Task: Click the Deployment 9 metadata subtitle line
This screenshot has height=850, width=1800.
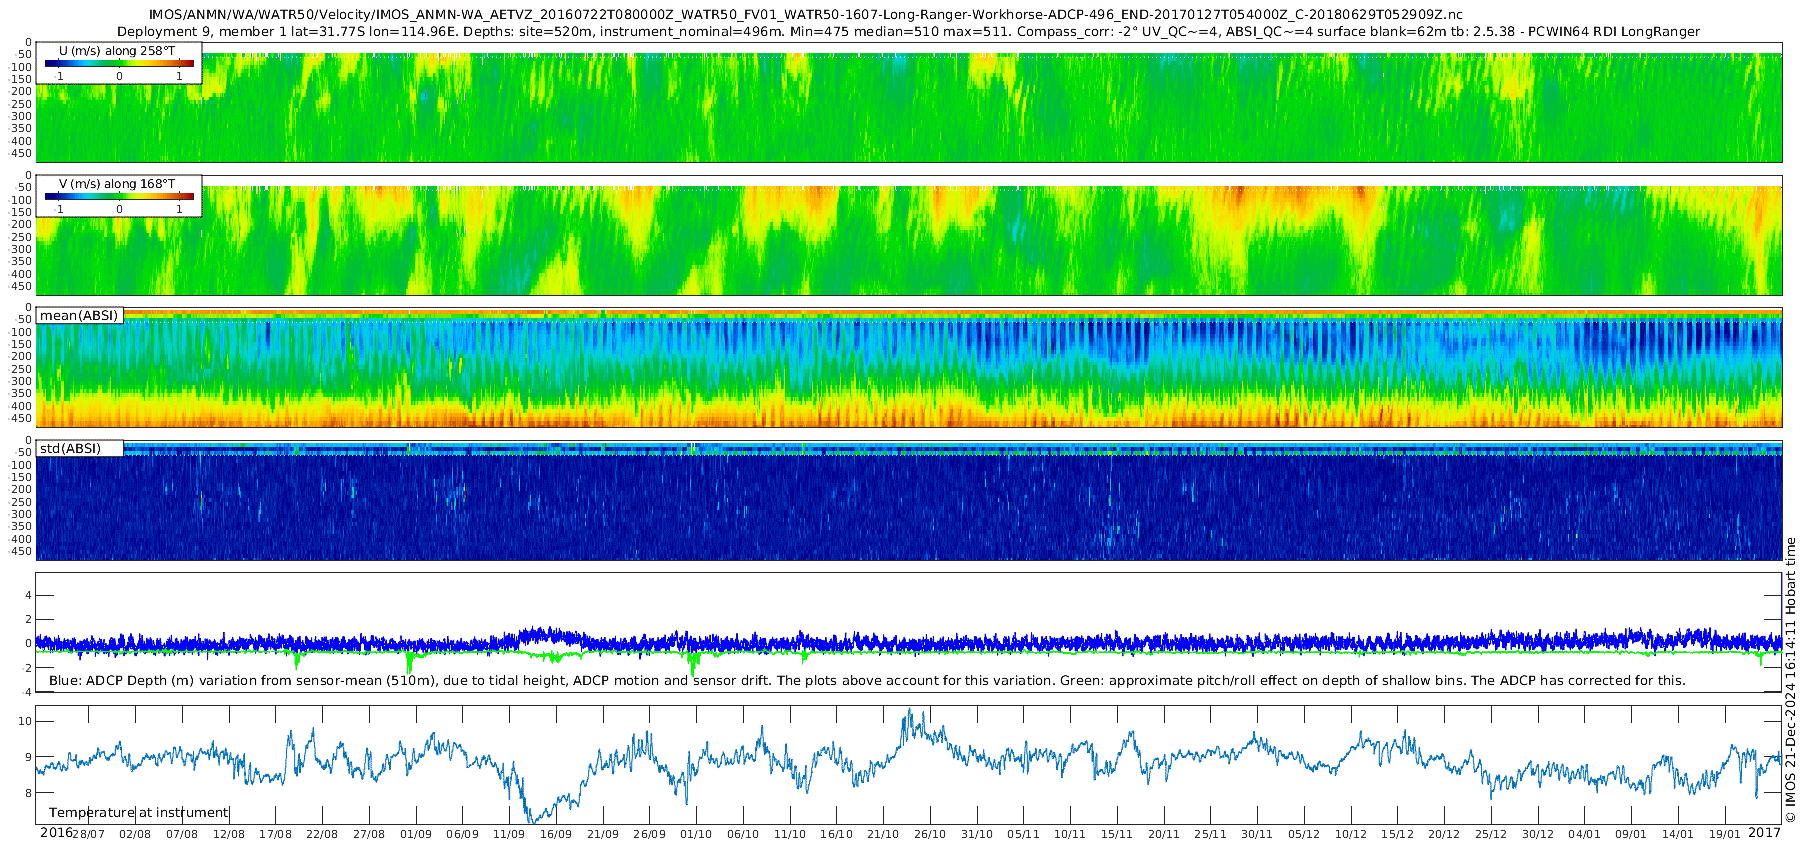Action: [x=908, y=32]
